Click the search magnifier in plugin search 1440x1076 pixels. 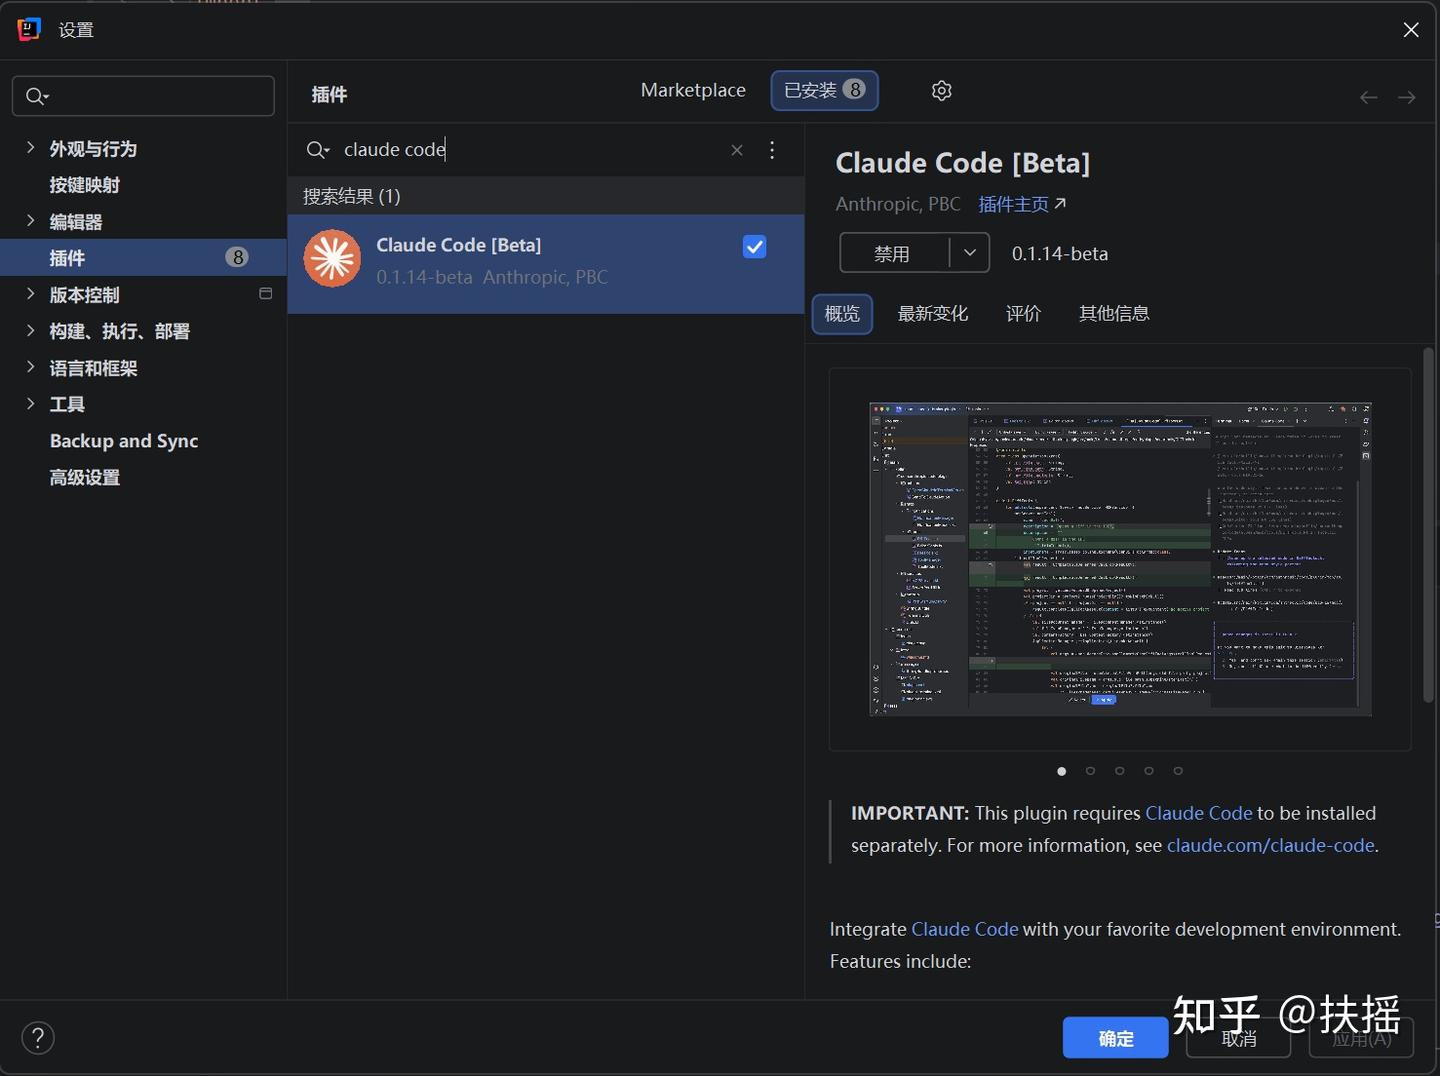tap(317, 150)
